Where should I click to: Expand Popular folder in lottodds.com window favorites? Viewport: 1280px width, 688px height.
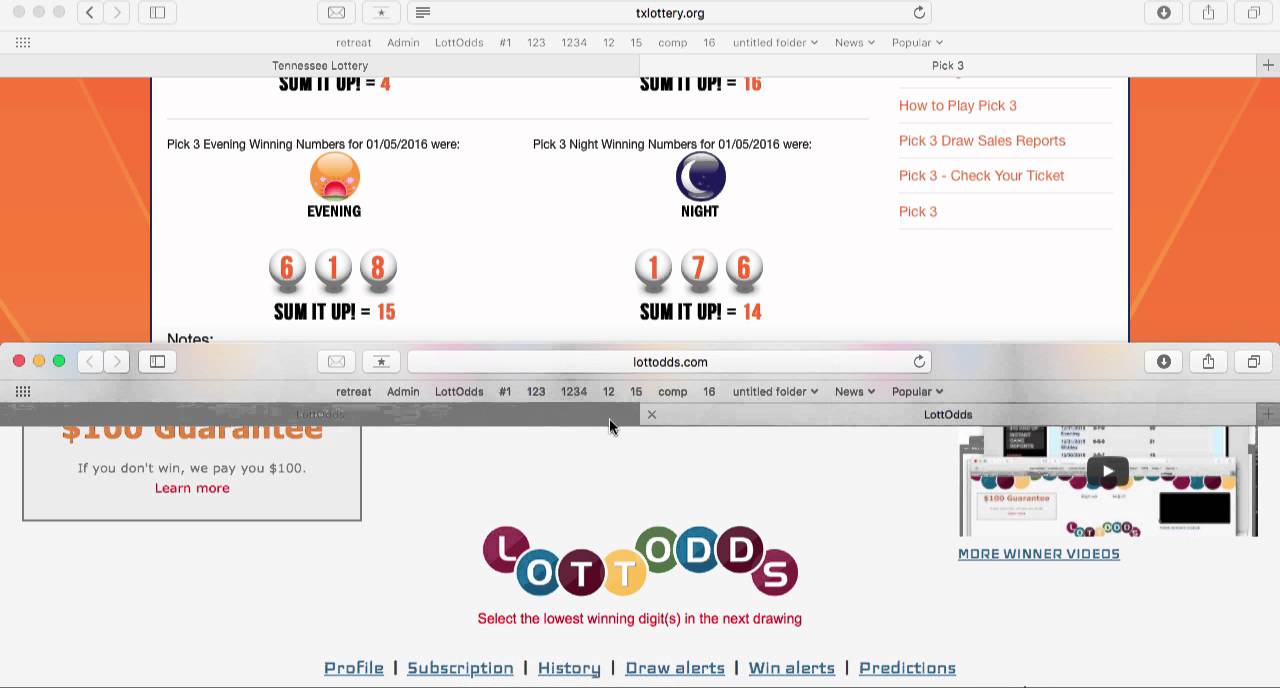[x=917, y=391]
